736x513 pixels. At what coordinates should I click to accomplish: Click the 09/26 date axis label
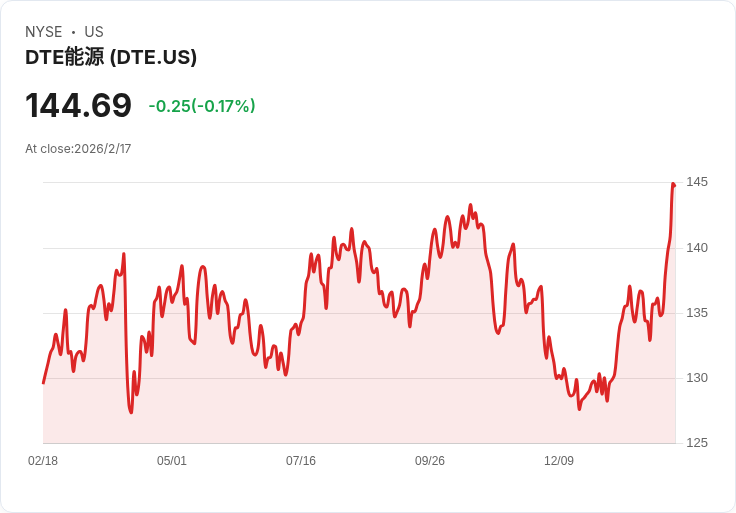(429, 460)
